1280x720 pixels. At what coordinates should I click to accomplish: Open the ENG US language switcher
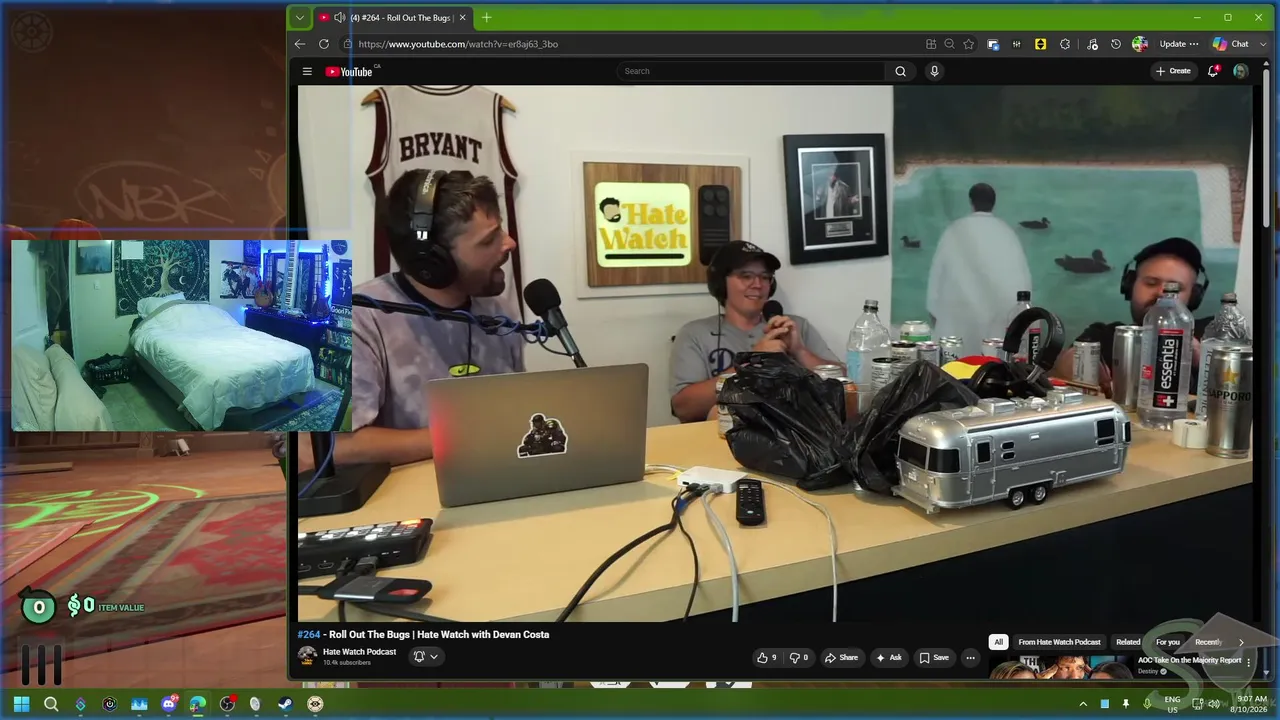coord(1172,704)
